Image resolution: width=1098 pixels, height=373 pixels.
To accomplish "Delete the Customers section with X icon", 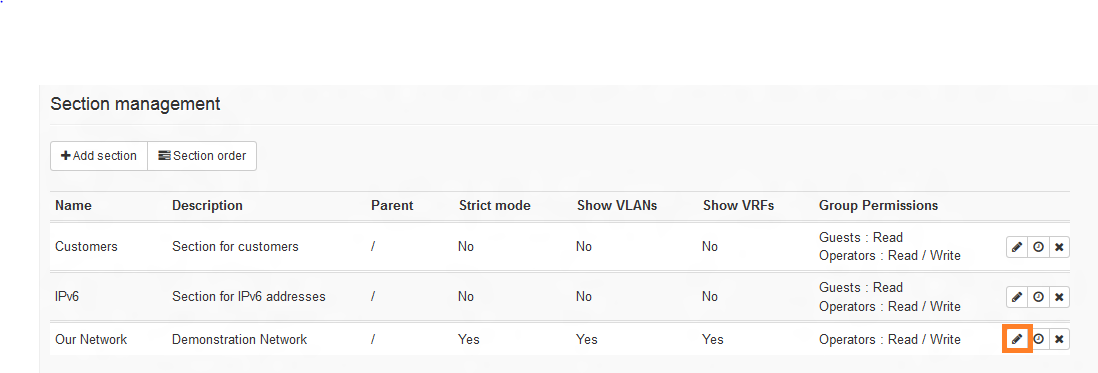I will tap(1059, 247).
